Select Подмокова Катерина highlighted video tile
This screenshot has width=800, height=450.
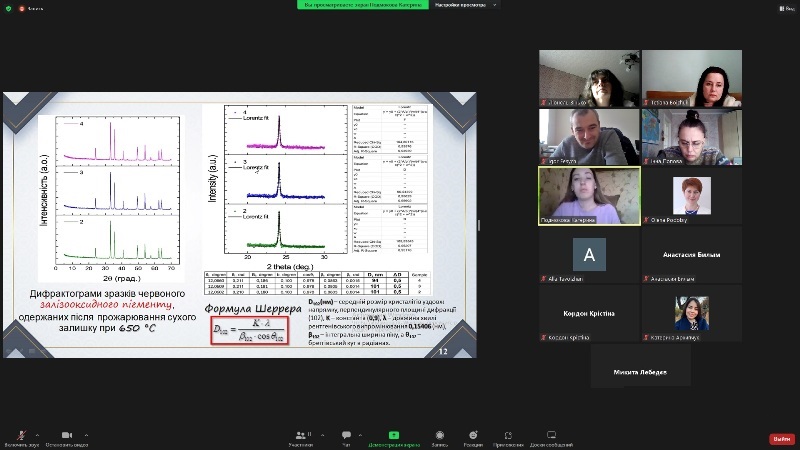click(x=589, y=195)
